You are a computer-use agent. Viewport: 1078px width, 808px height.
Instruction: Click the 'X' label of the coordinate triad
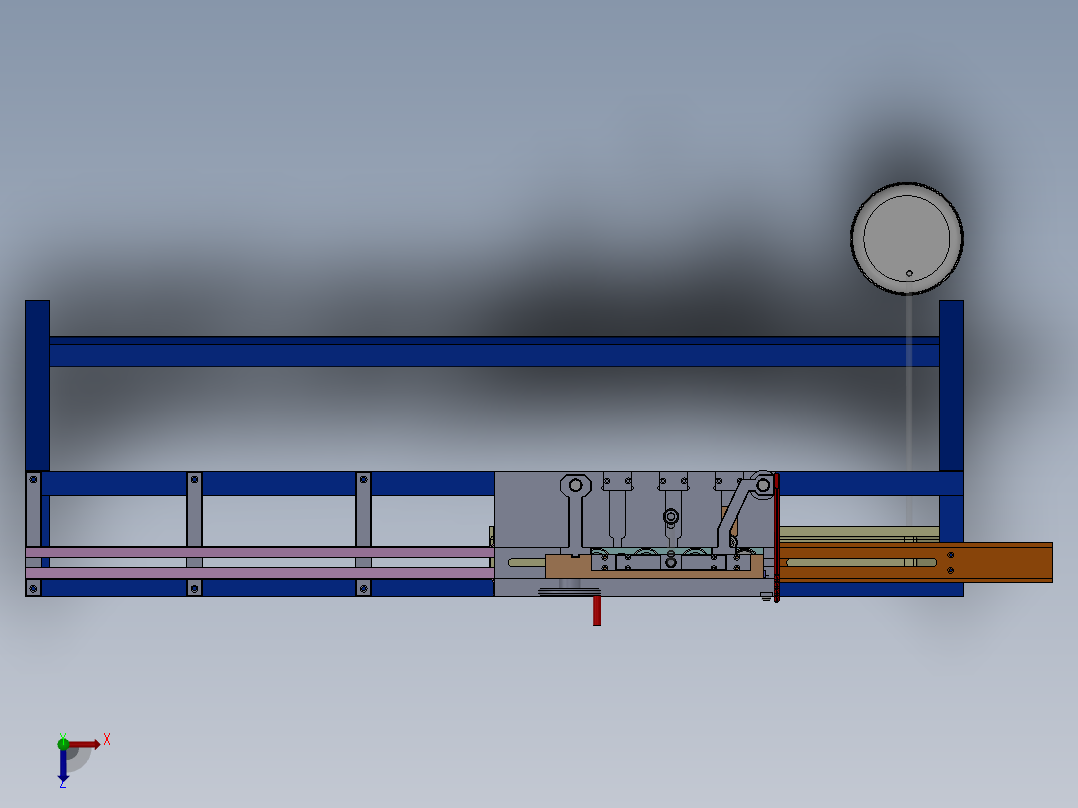coord(107,740)
